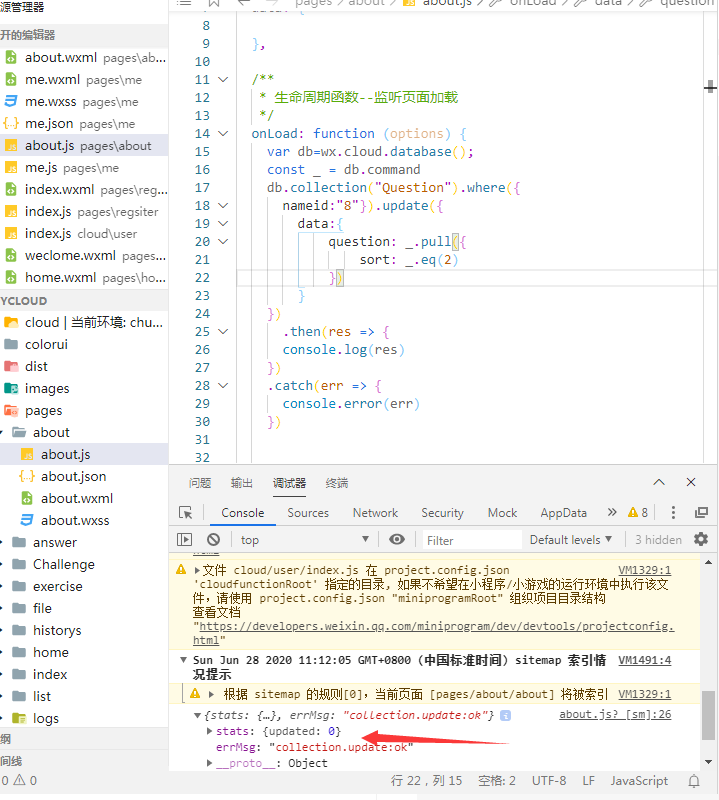719x800 pixels.
Task: Clear the console with the ban icon
Action: point(213,539)
